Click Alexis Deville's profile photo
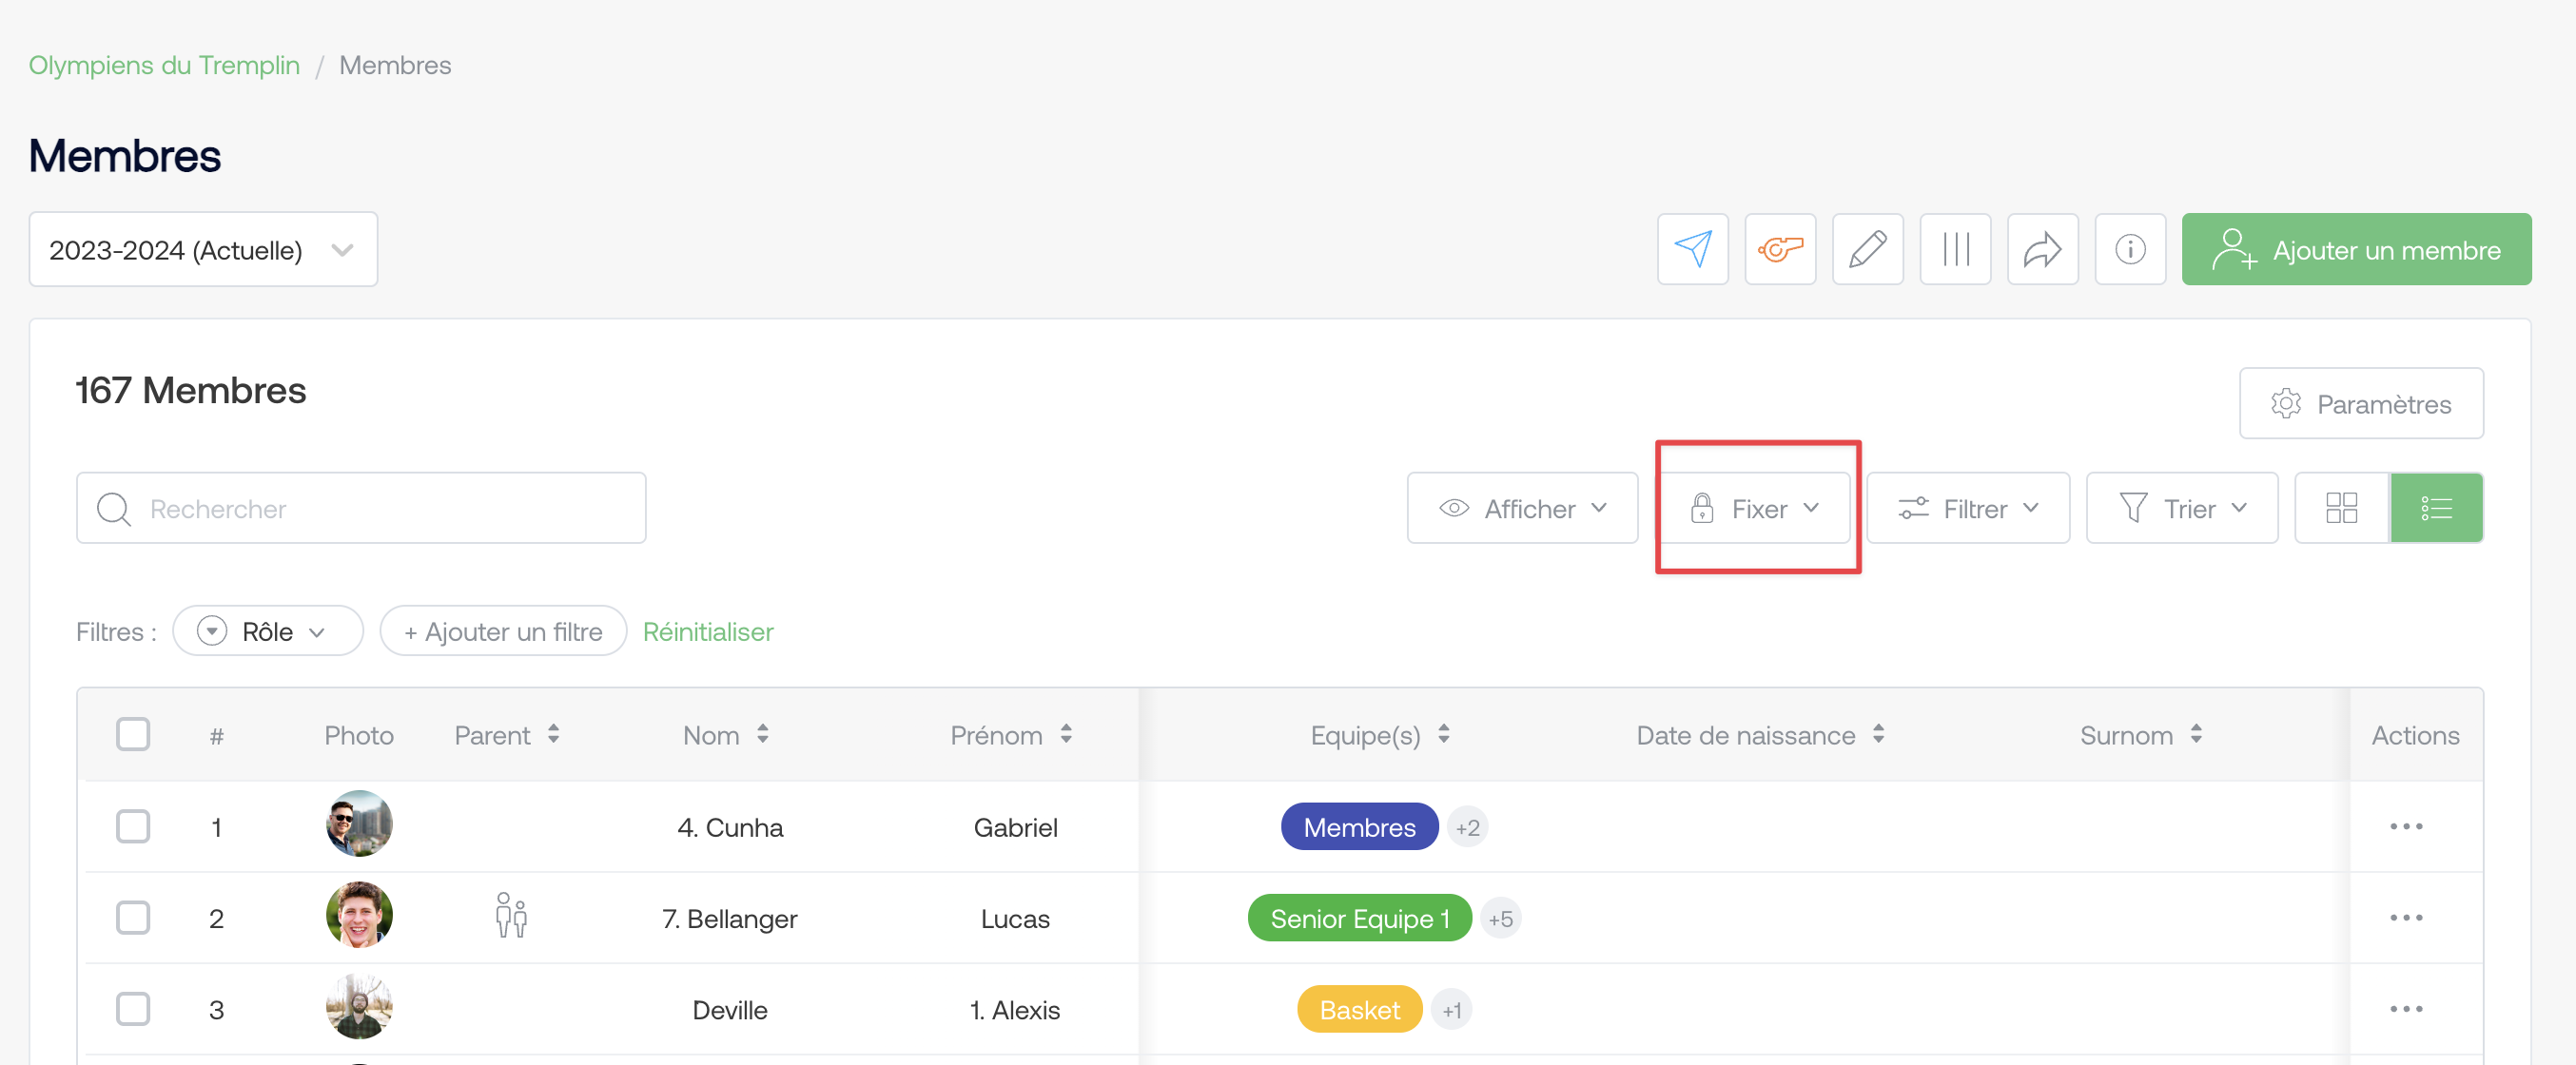Screen dimensions: 2576x1065 [359, 1005]
